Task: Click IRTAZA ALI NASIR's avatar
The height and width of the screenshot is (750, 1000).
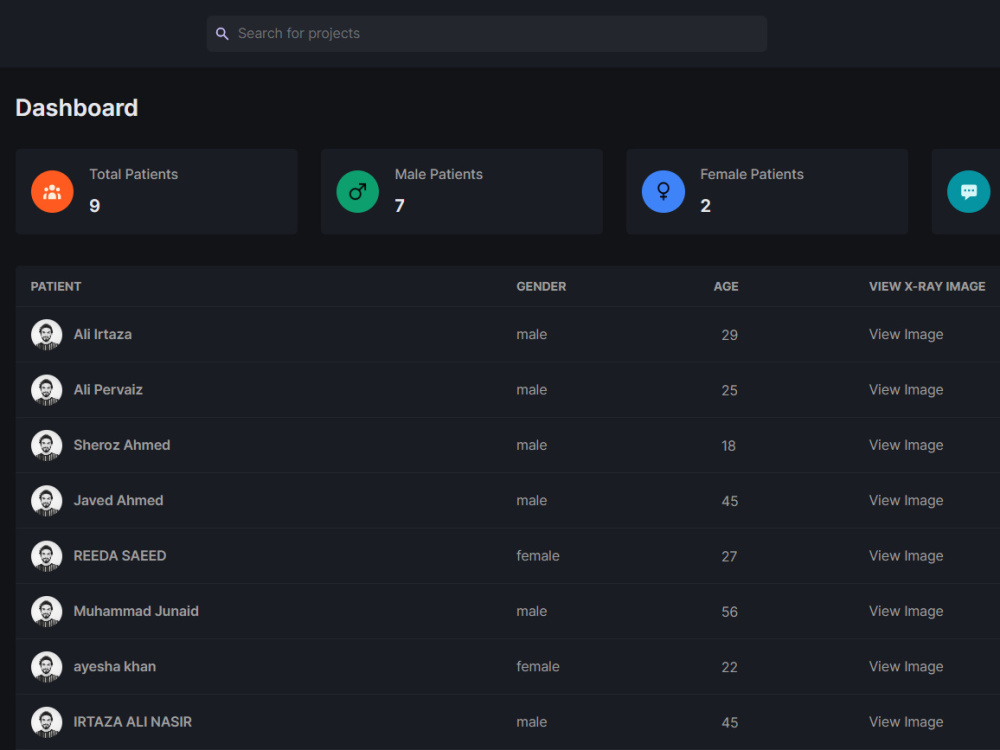Action: click(x=47, y=722)
